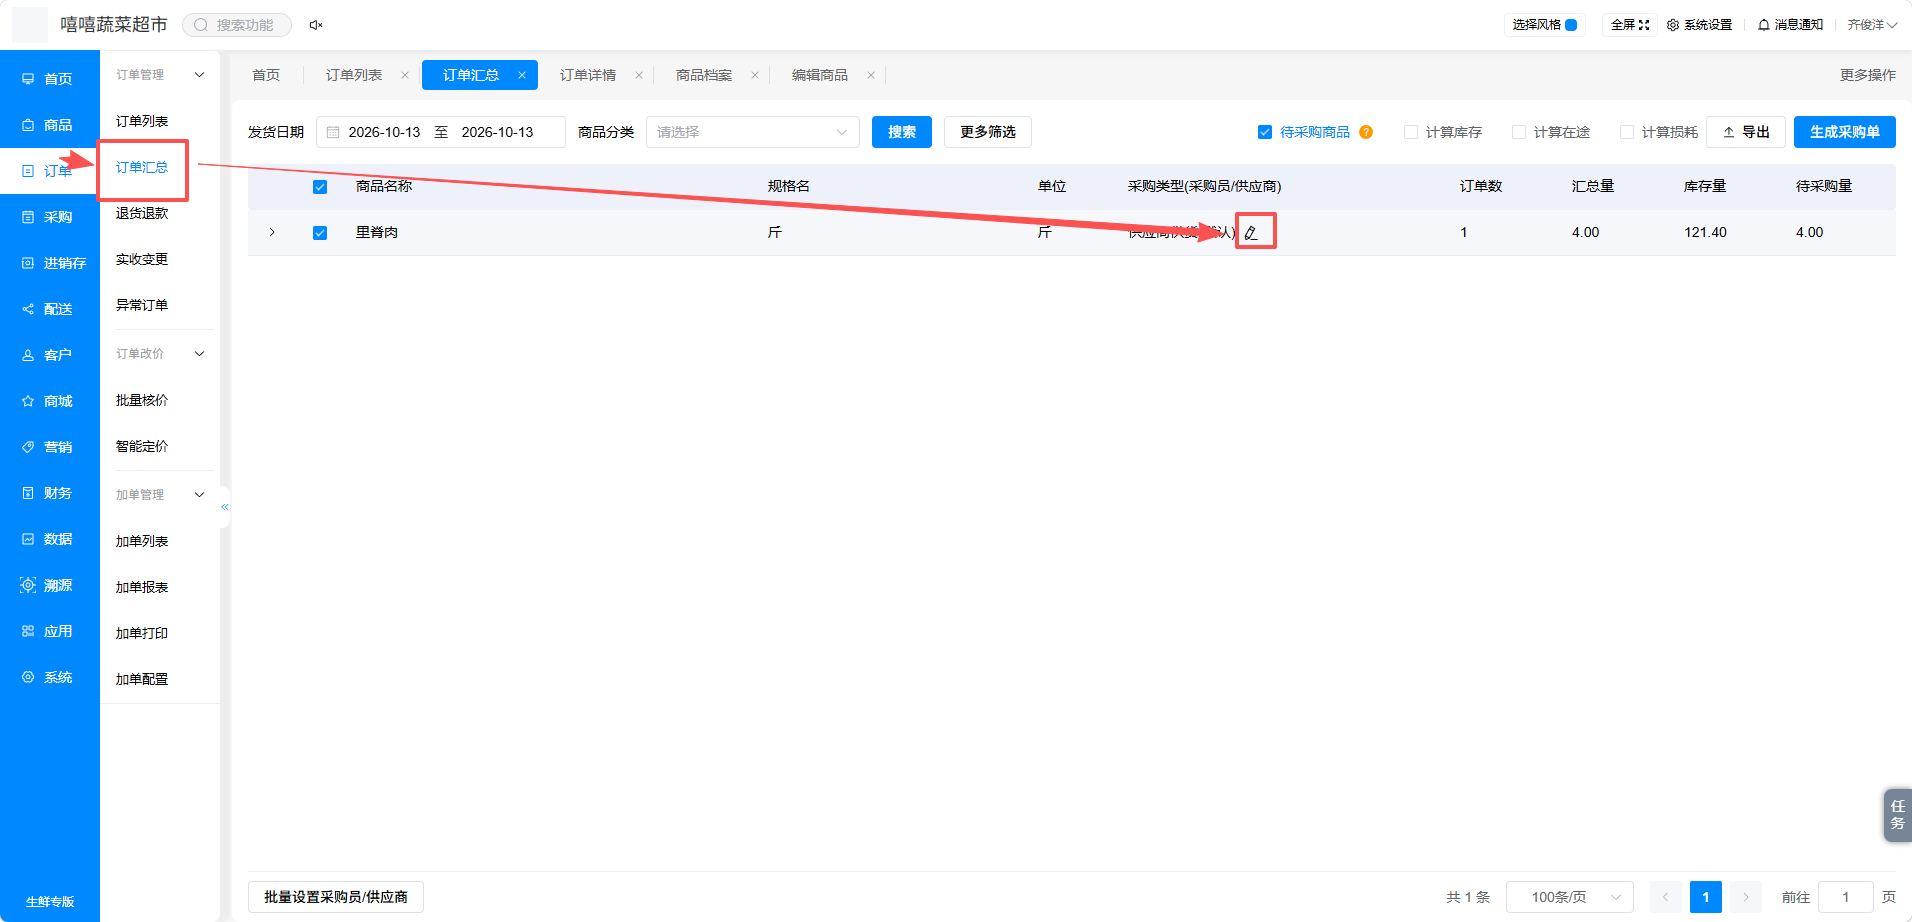
Task: Click the 搜索 search button
Action: pos(902,132)
